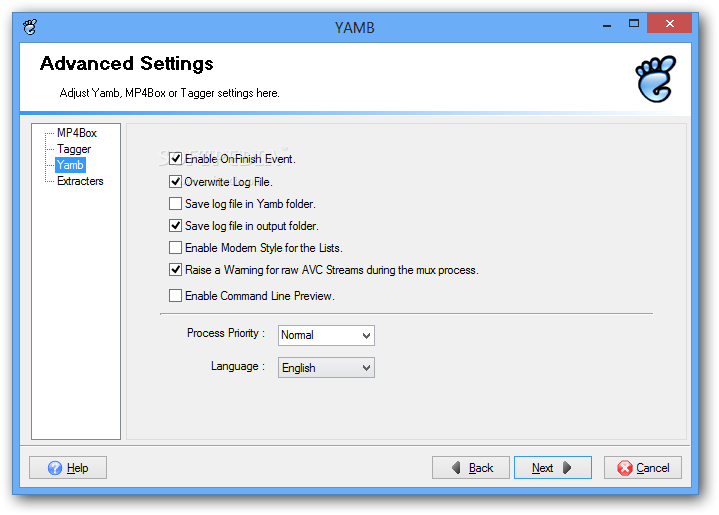
Task: Open the Language dropdown
Action: coord(326,368)
